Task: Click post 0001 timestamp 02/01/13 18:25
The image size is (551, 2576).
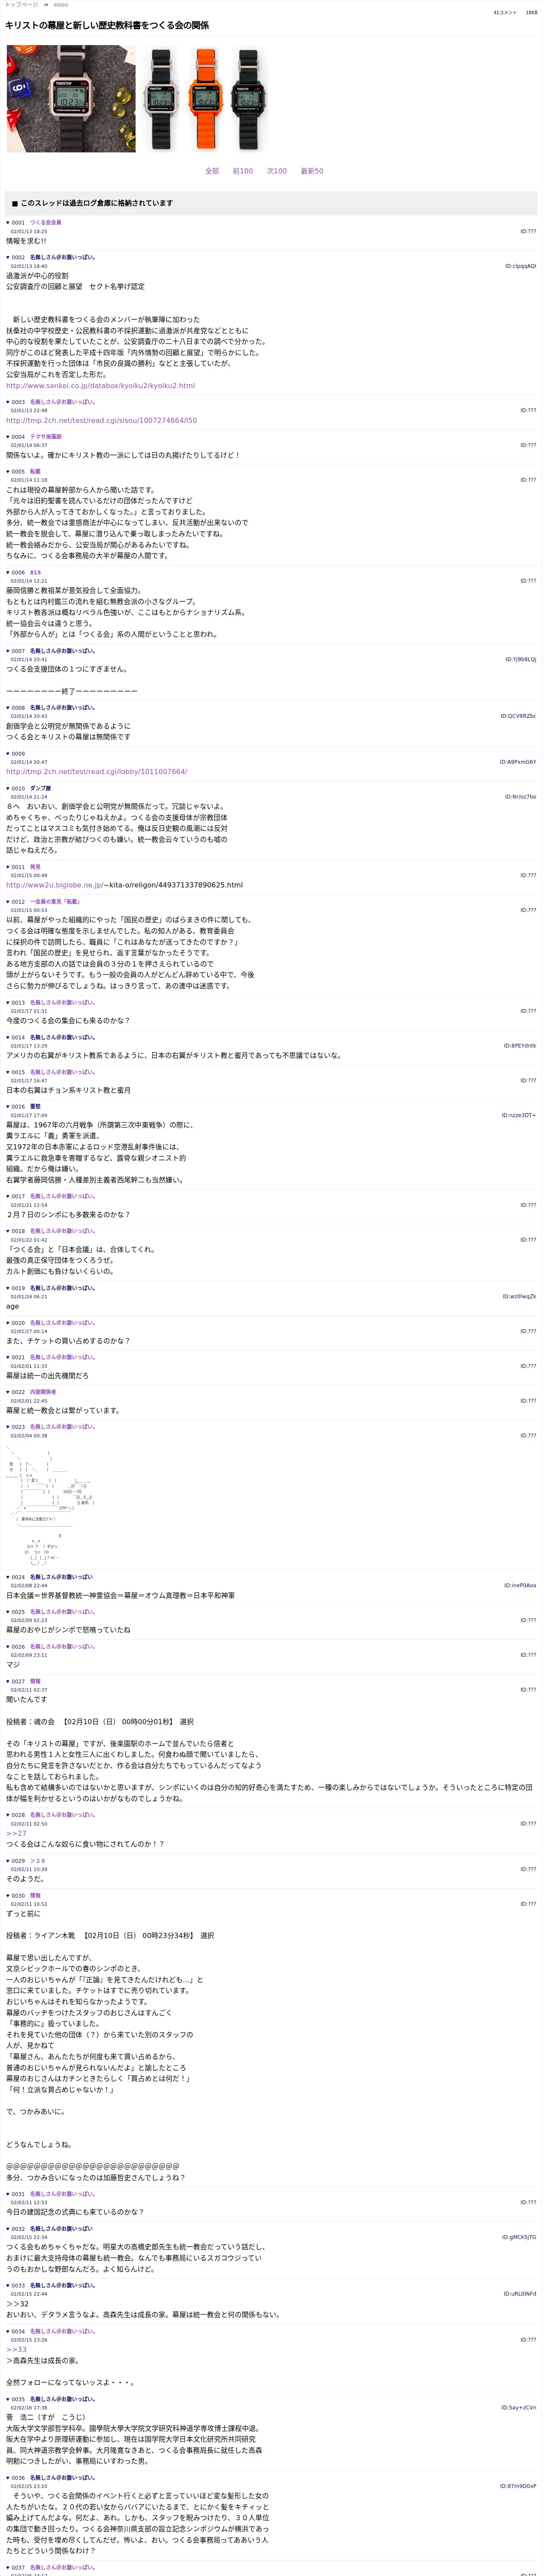Action: click(29, 232)
